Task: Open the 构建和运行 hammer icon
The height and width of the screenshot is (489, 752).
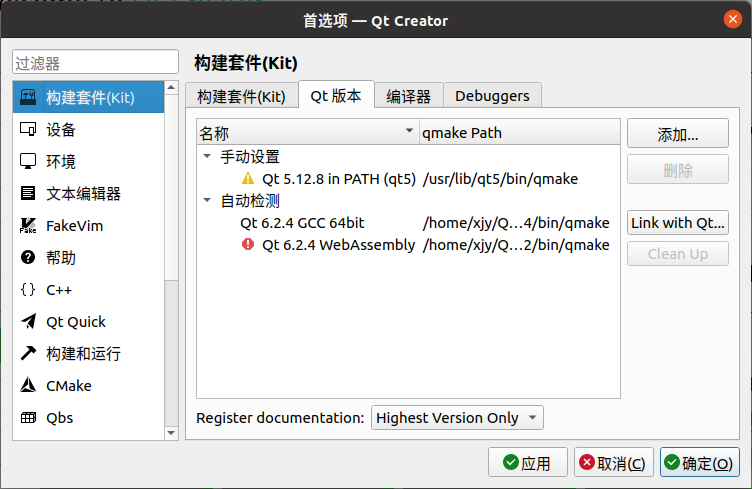Action: (x=28, y=353)
